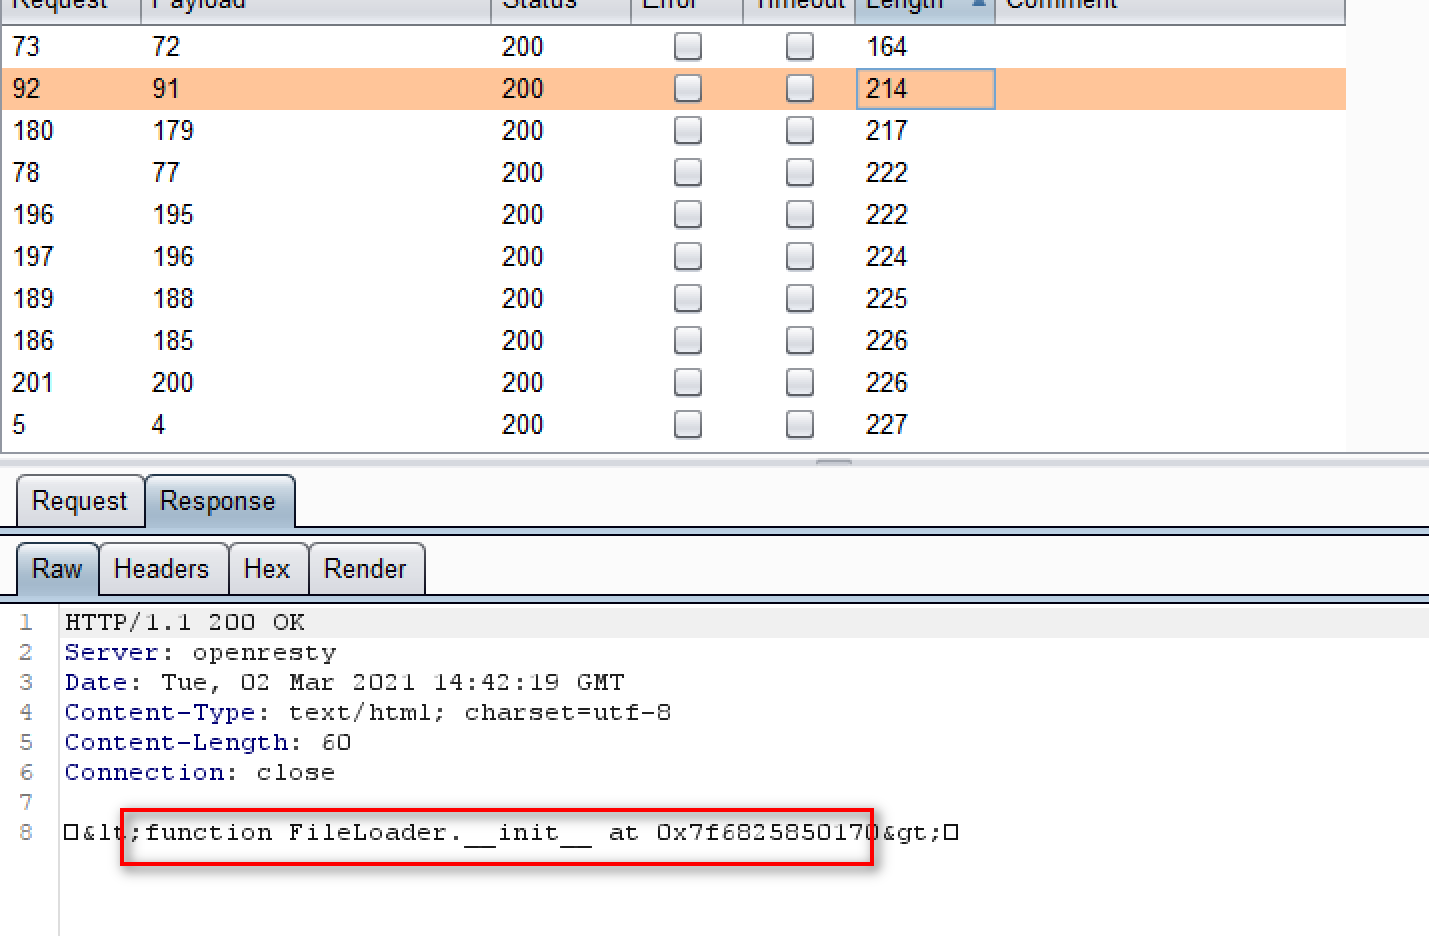Show the Render view tab
Viewport: 1429px width, 936px height.
click(365, 569)
